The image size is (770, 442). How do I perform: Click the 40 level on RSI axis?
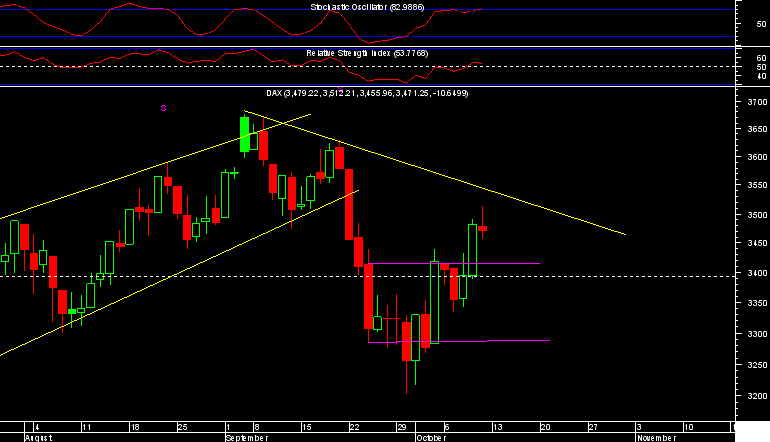(762, 76)
